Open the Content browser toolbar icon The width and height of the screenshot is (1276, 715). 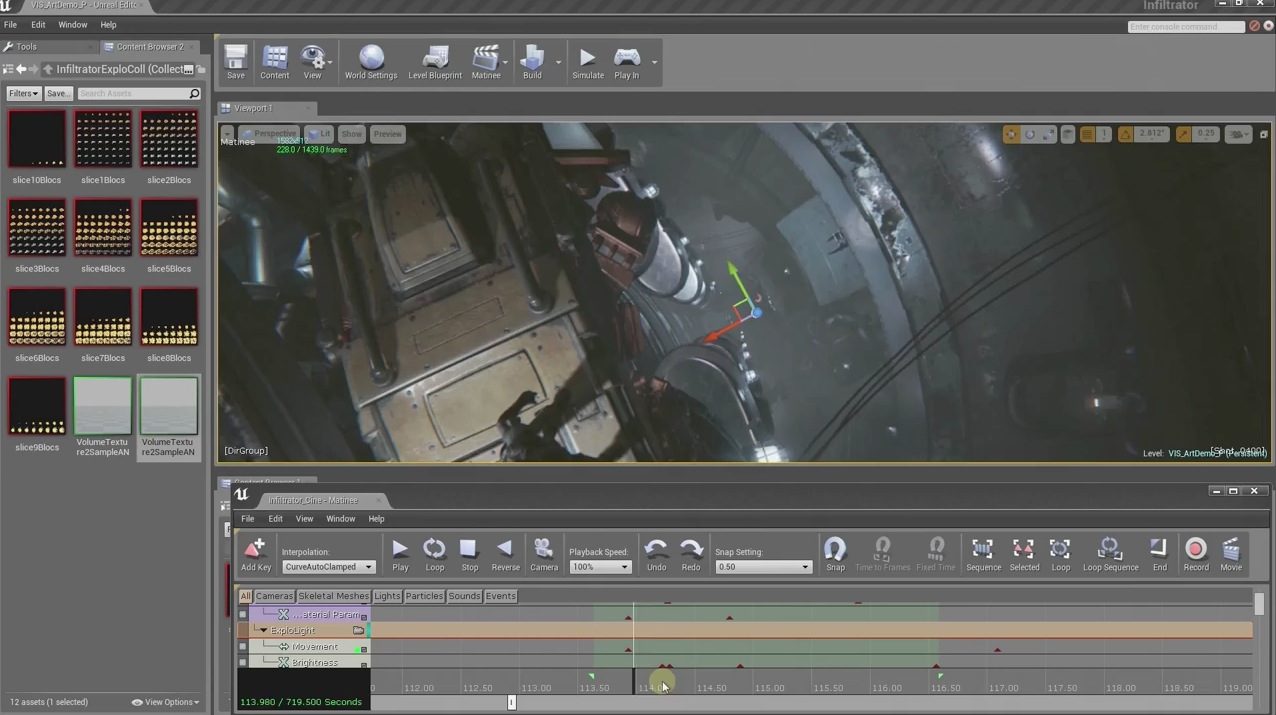coord(274,62)
